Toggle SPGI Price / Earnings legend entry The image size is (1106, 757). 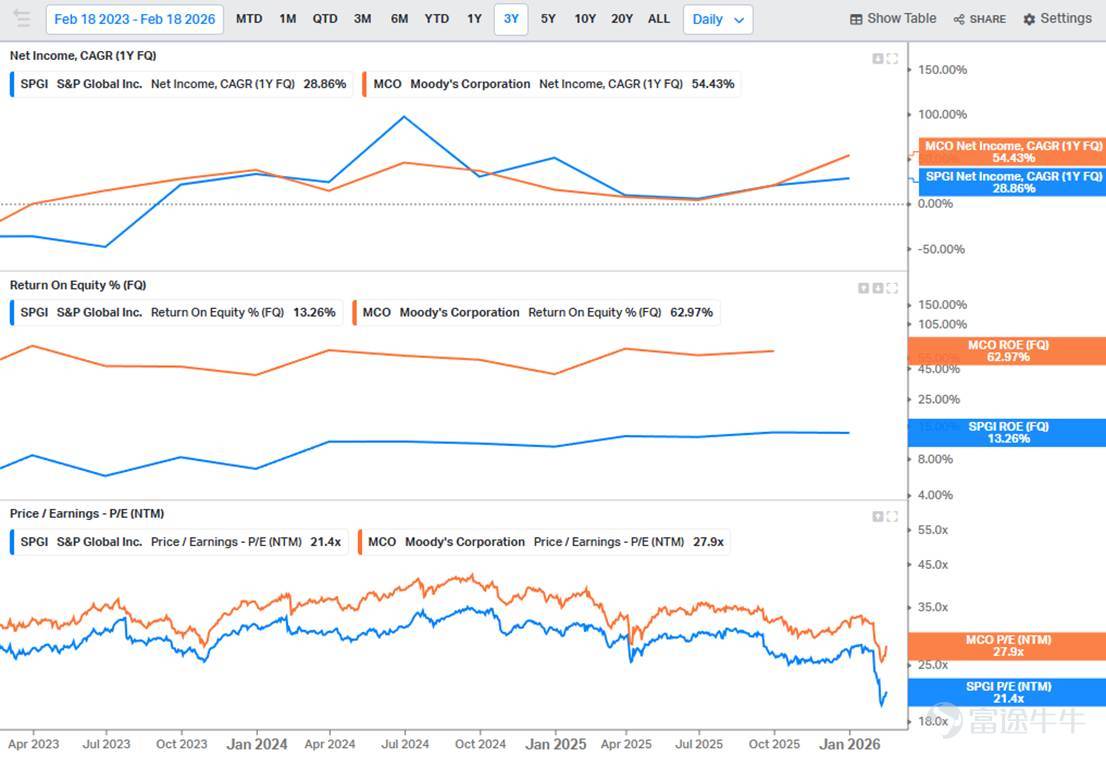(x=178, y=542)
